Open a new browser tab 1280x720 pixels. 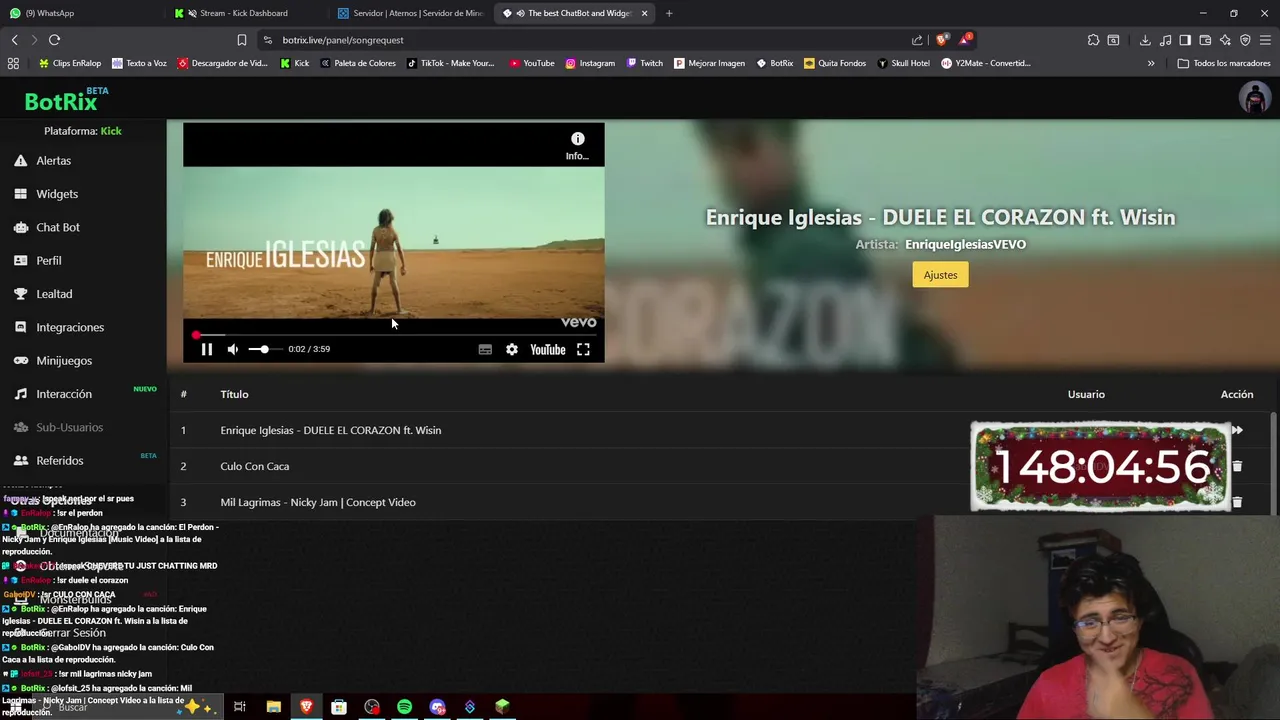pyautogui.click(x=669, y=13)
